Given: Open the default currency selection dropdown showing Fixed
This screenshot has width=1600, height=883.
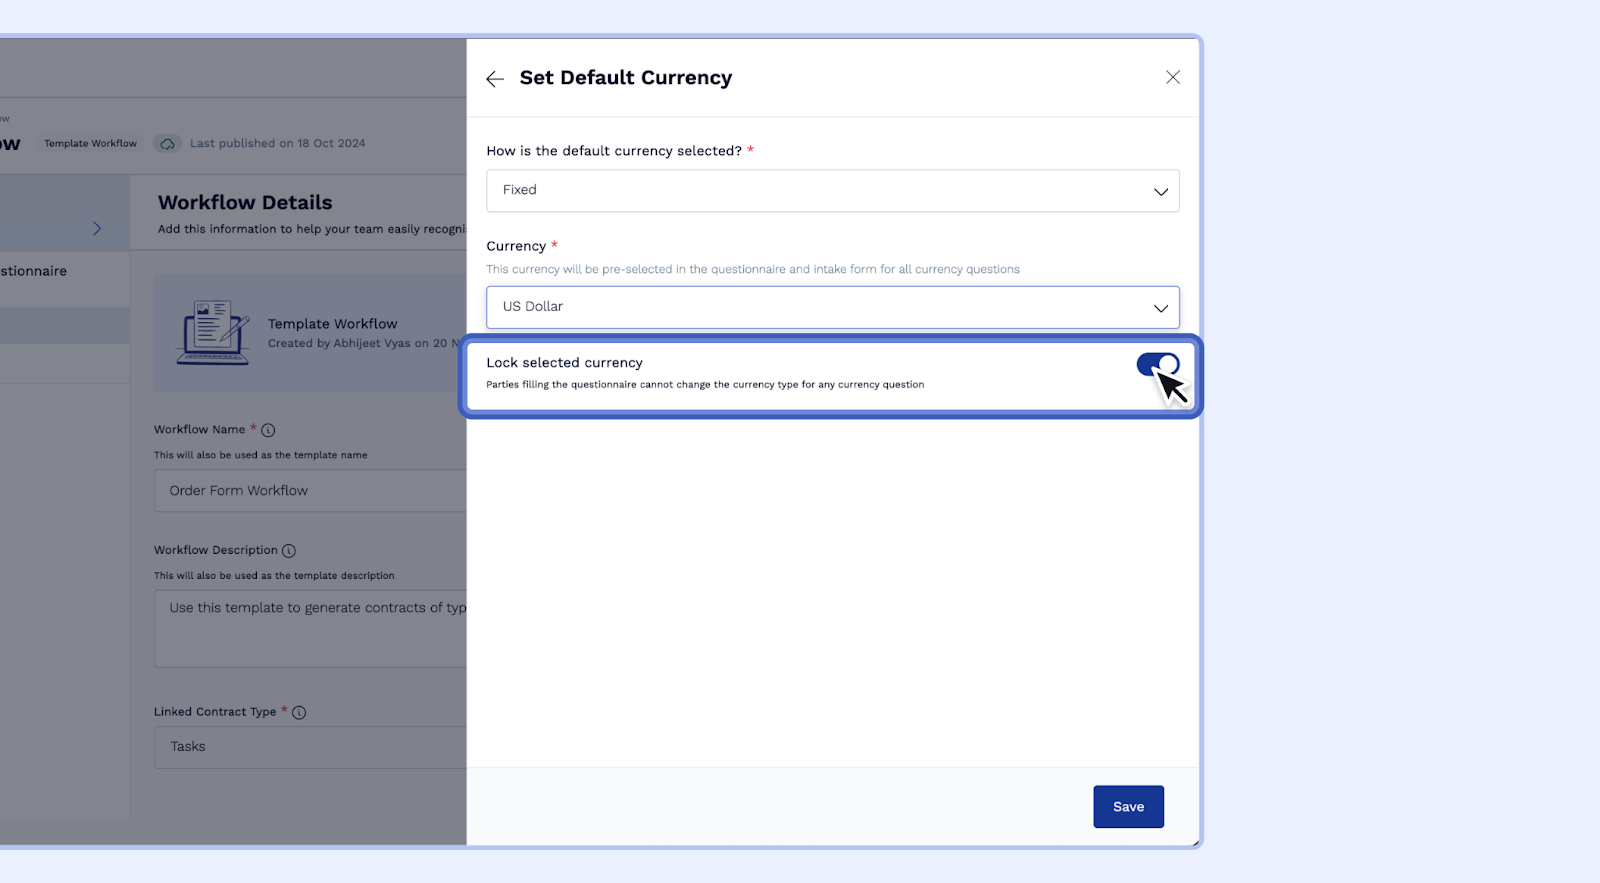Looking at the screenshot, I should 832,191.
